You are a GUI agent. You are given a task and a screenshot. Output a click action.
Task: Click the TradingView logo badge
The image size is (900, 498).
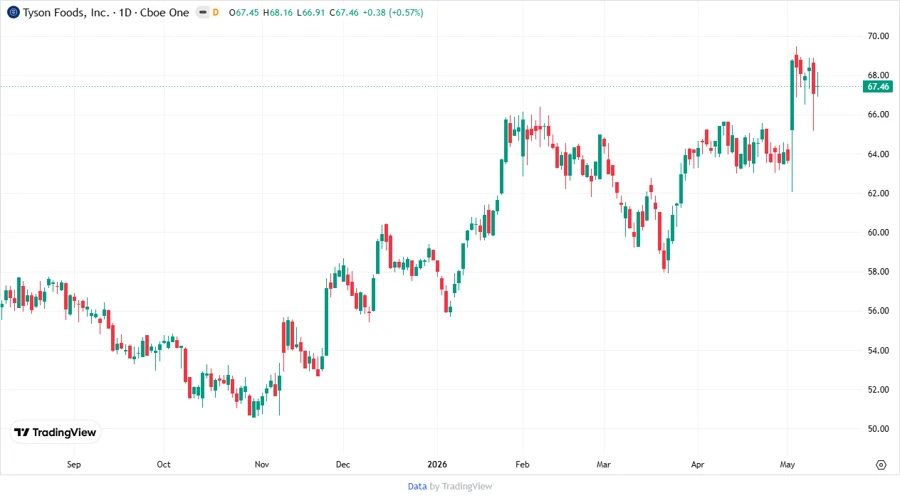coord(56,433)
